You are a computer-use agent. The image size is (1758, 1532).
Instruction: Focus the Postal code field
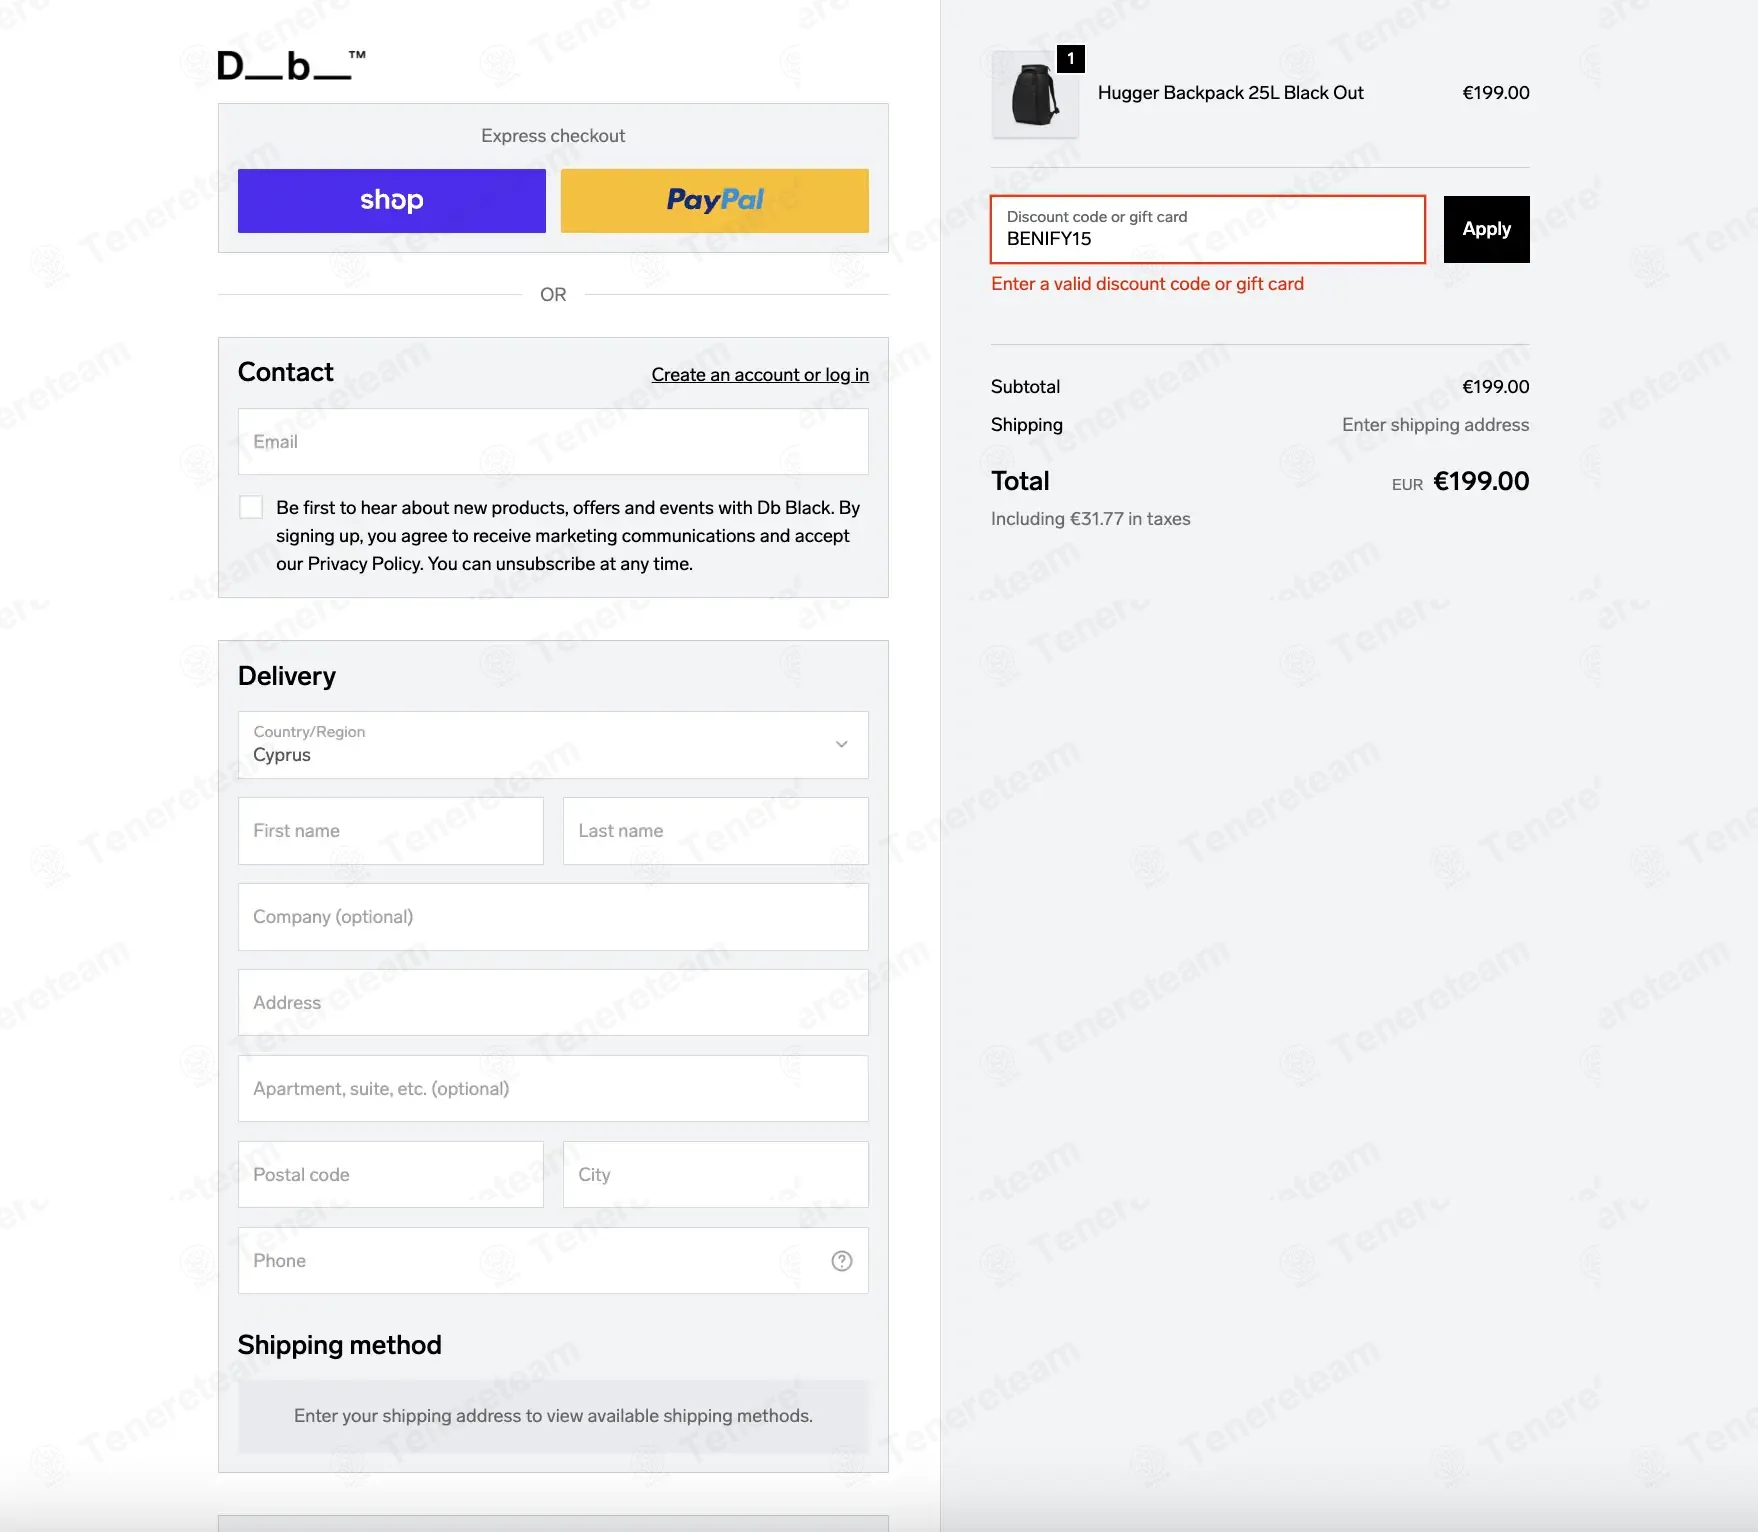pos(391,1175)
